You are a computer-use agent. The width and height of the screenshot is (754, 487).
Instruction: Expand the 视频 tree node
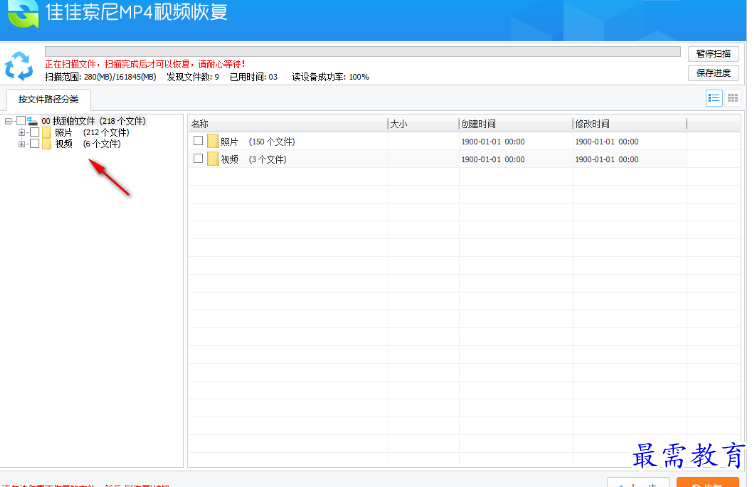(22, 144)
